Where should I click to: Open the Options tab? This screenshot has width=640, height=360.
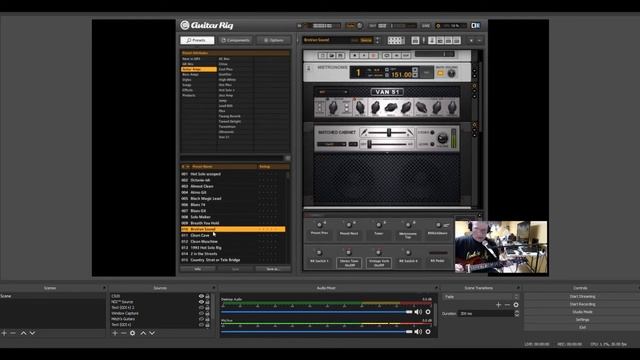point(273,40)
